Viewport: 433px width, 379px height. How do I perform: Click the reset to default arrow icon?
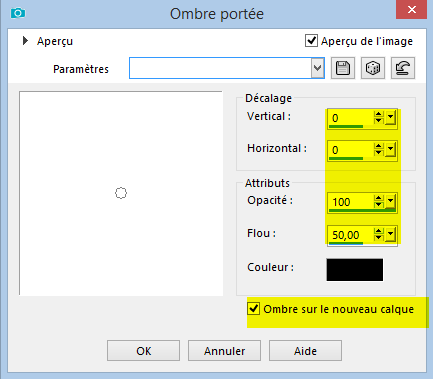[x=403, y=68]
